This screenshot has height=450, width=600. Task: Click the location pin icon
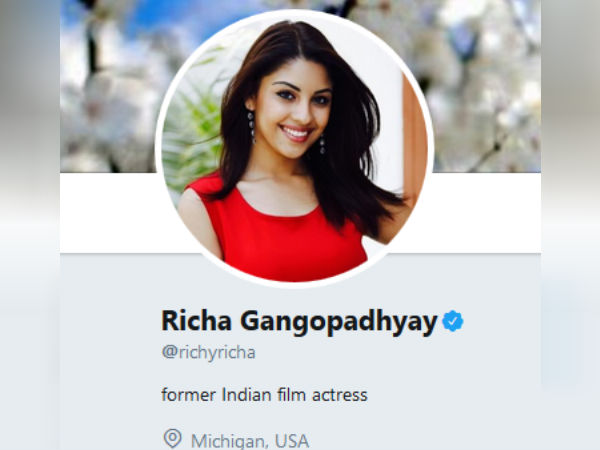[x=172, y=439]
